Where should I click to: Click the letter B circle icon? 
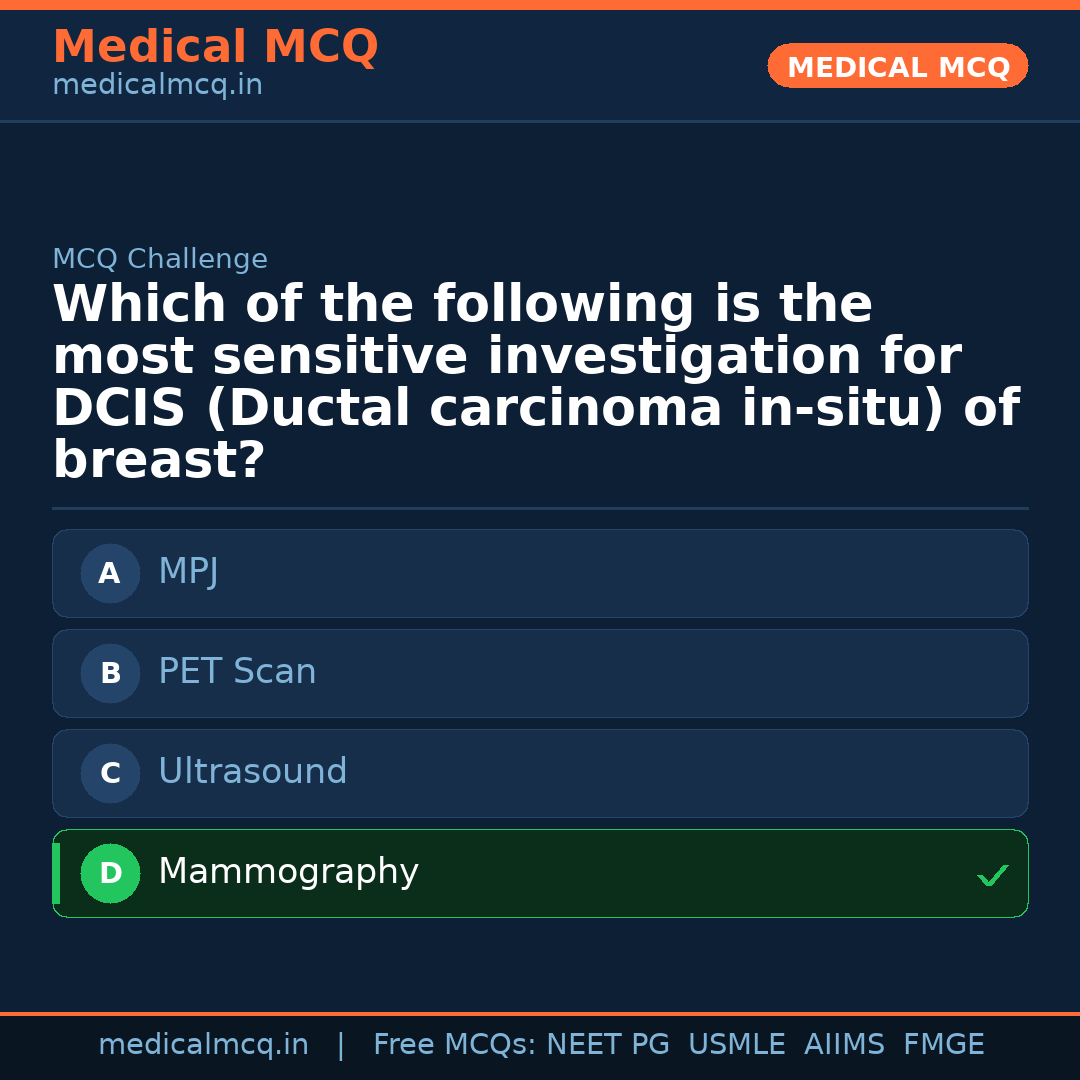110,674
